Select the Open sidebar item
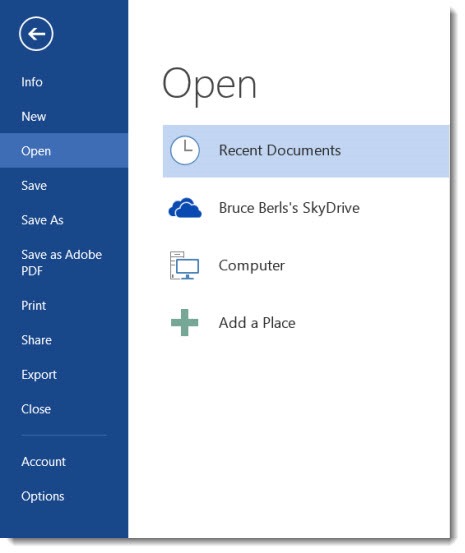This screenshot has height=553, width=465. tap(64, 151)
